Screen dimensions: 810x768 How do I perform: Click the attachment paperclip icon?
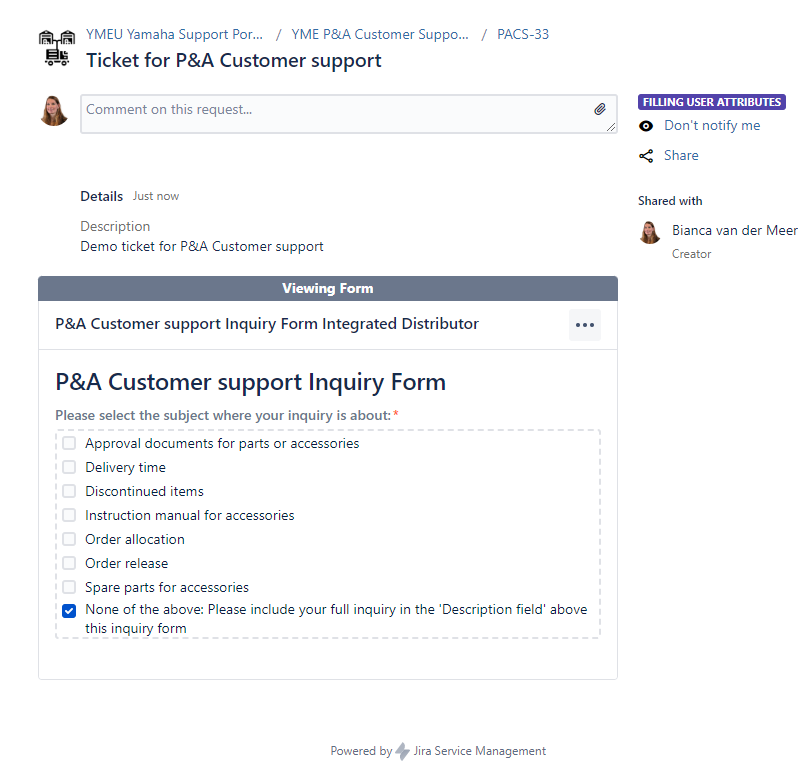tap(599, 109)
